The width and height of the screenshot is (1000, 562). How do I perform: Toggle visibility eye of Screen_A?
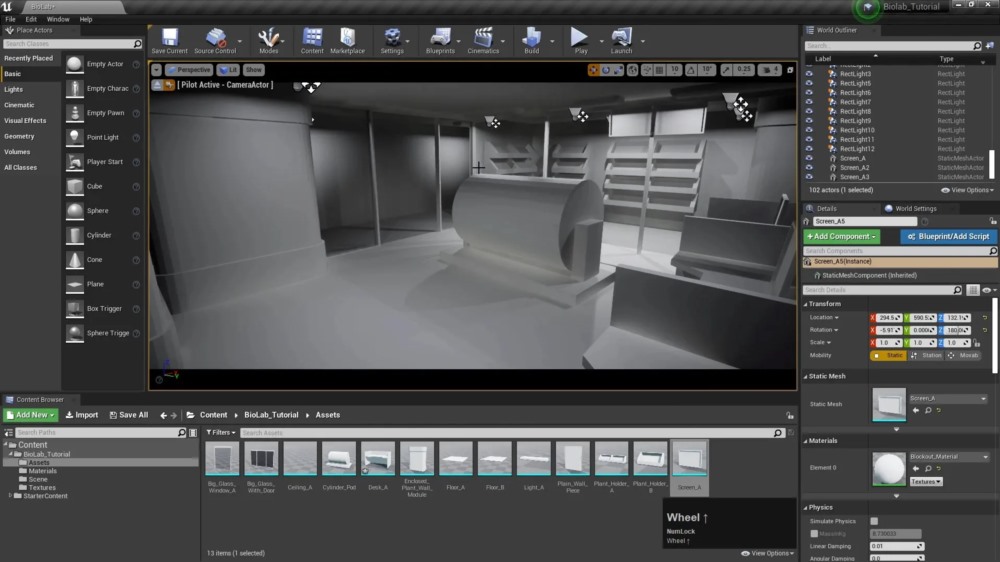pos(809,158)
